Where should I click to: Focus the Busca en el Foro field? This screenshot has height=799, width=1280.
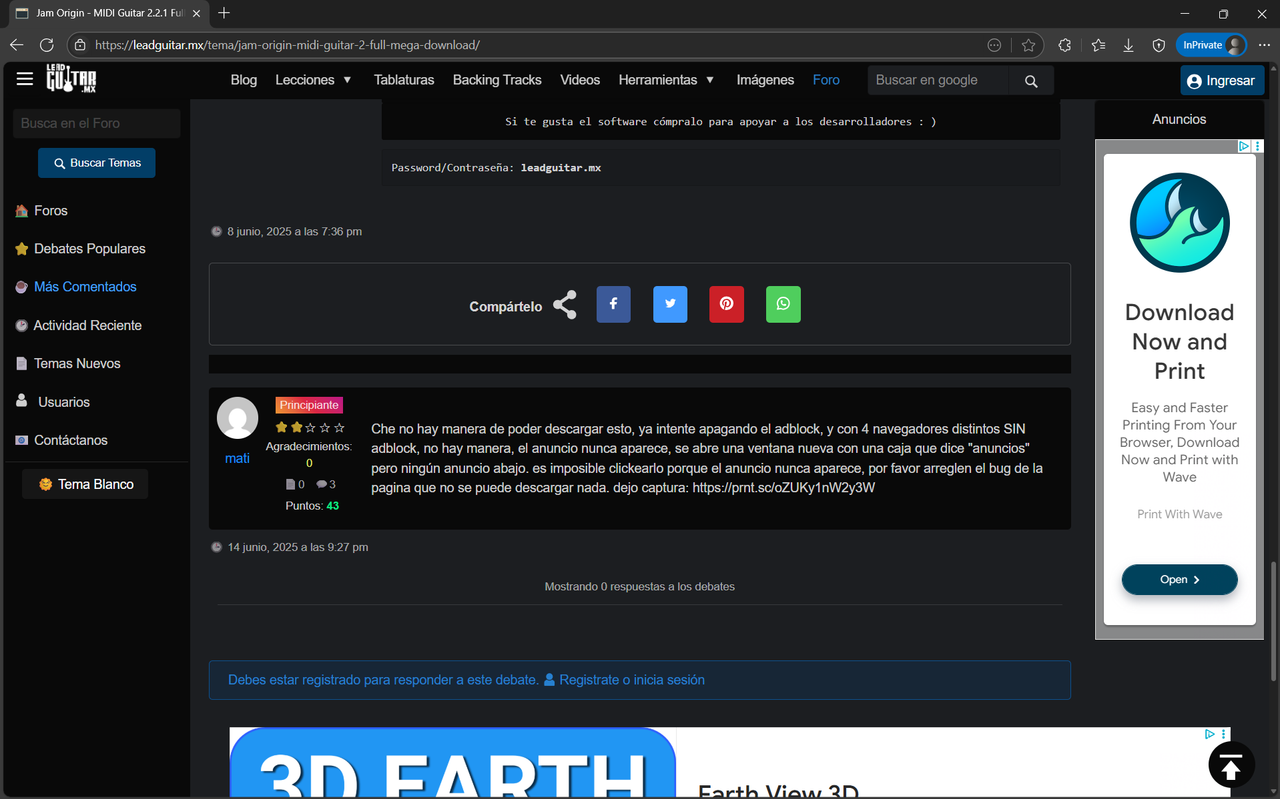97,123
